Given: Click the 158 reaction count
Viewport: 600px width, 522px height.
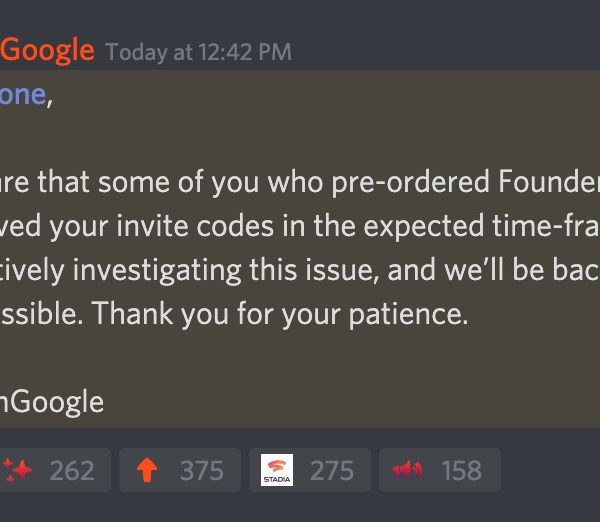Looking at the screenshot, I should tap(460, 470).
